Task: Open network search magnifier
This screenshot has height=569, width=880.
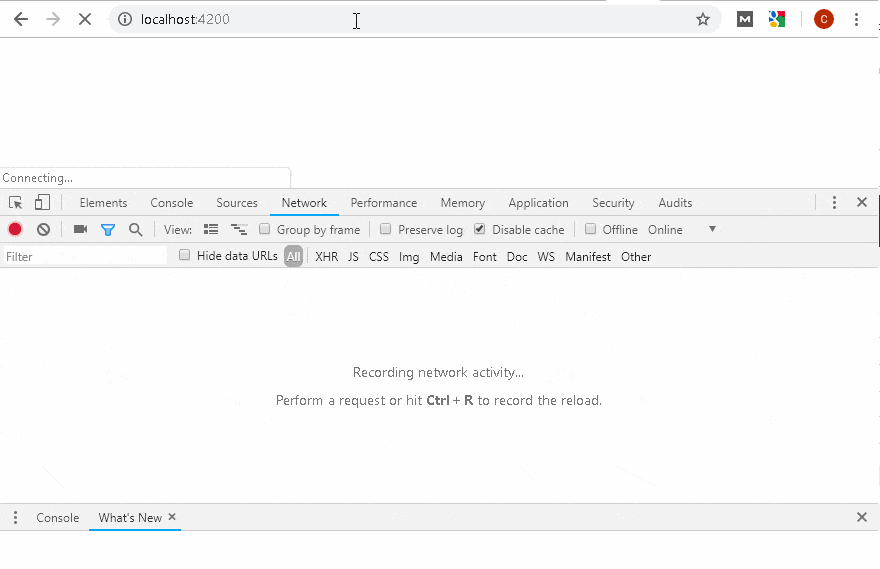Action: pyautogui.click(x=135, y=229)
